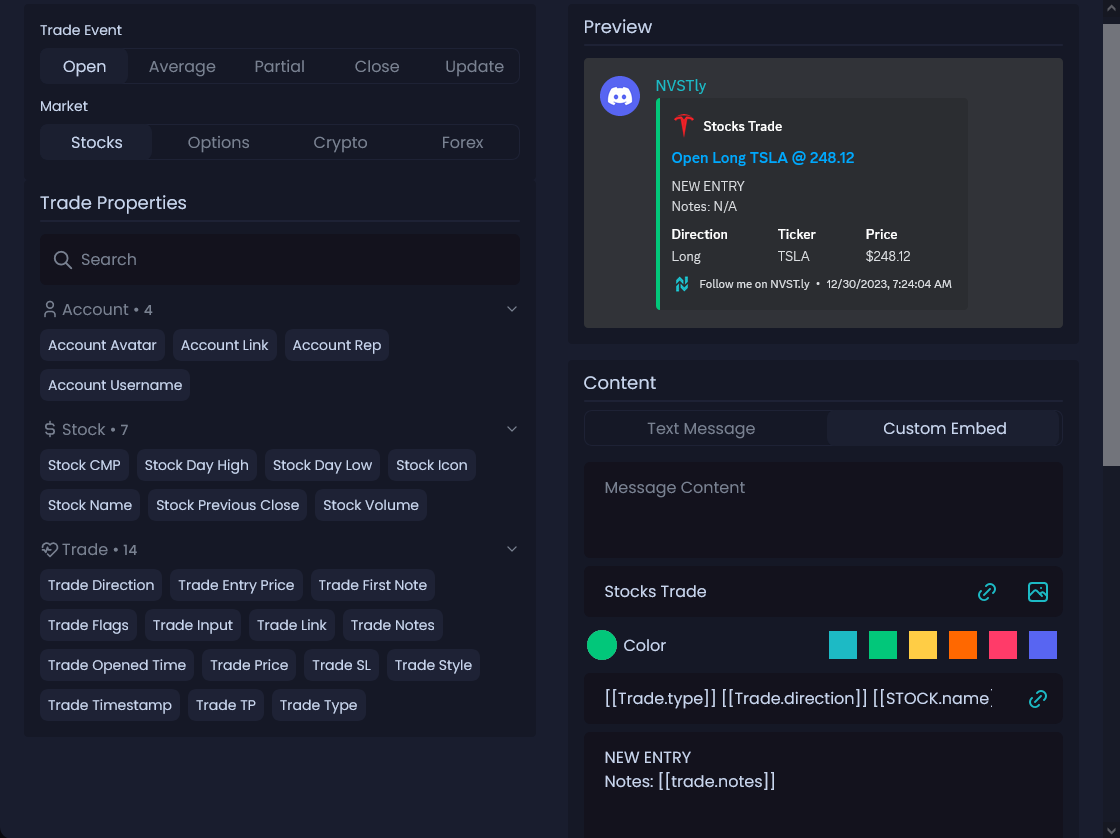Insert the Trade Entry Price property

tap(236, 585)
